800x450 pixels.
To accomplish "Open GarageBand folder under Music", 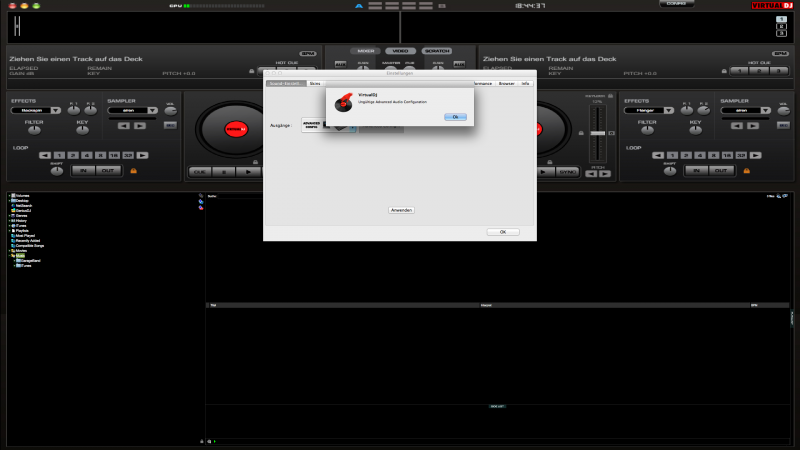I will point(30,261).
